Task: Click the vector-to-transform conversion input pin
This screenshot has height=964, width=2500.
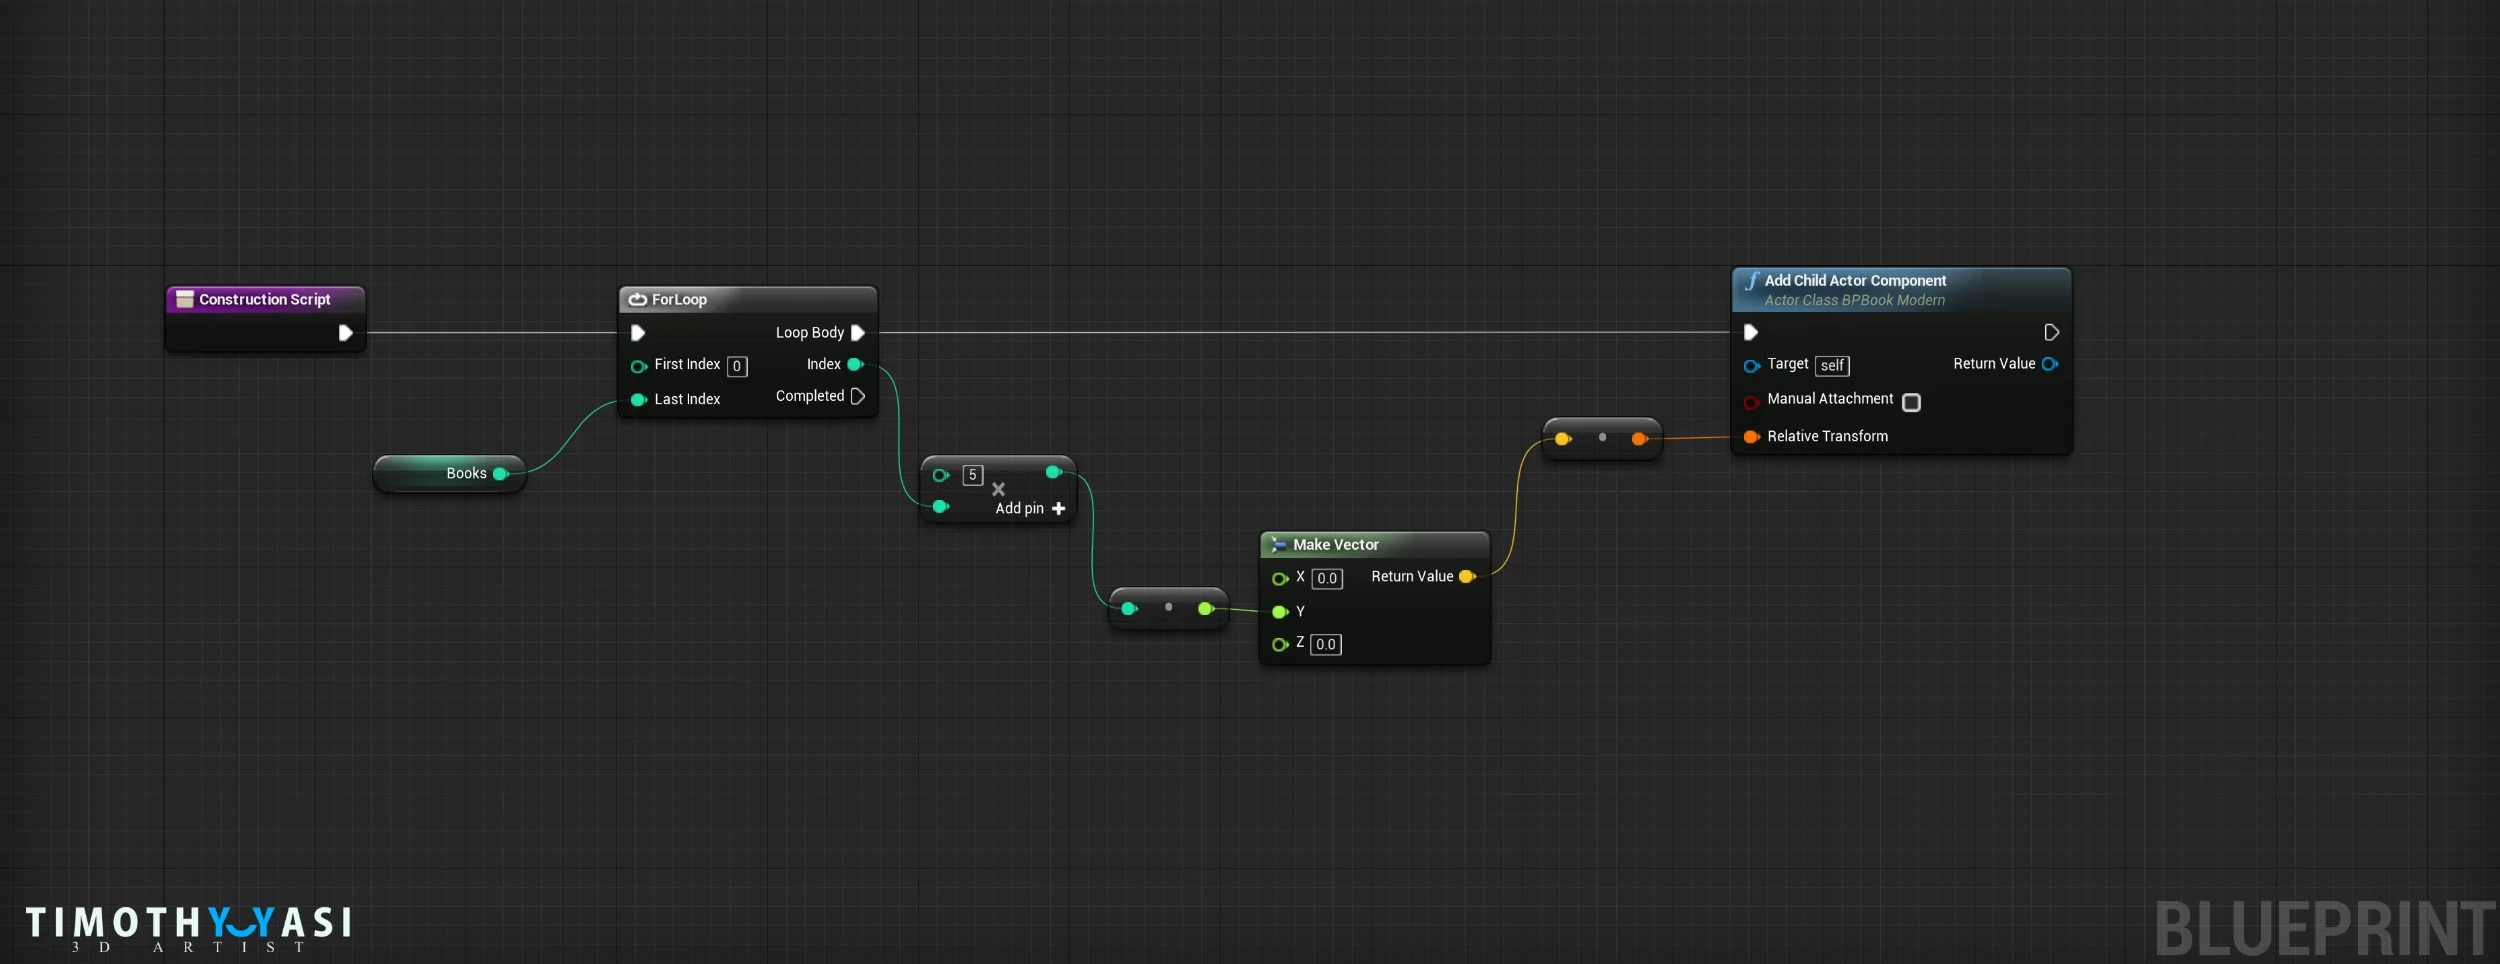Action: 1563,439
